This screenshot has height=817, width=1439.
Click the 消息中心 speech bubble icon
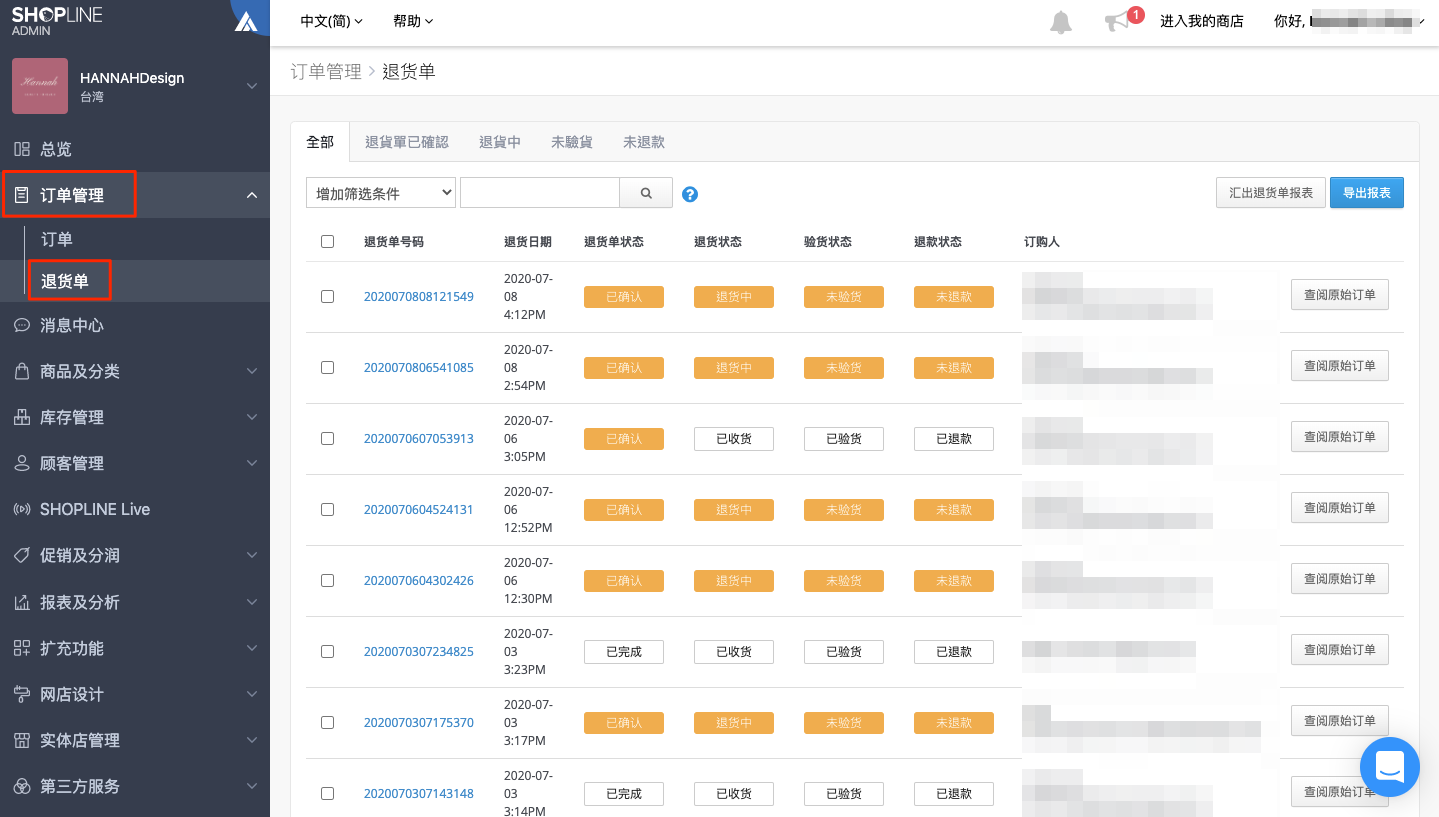(21, 325)
